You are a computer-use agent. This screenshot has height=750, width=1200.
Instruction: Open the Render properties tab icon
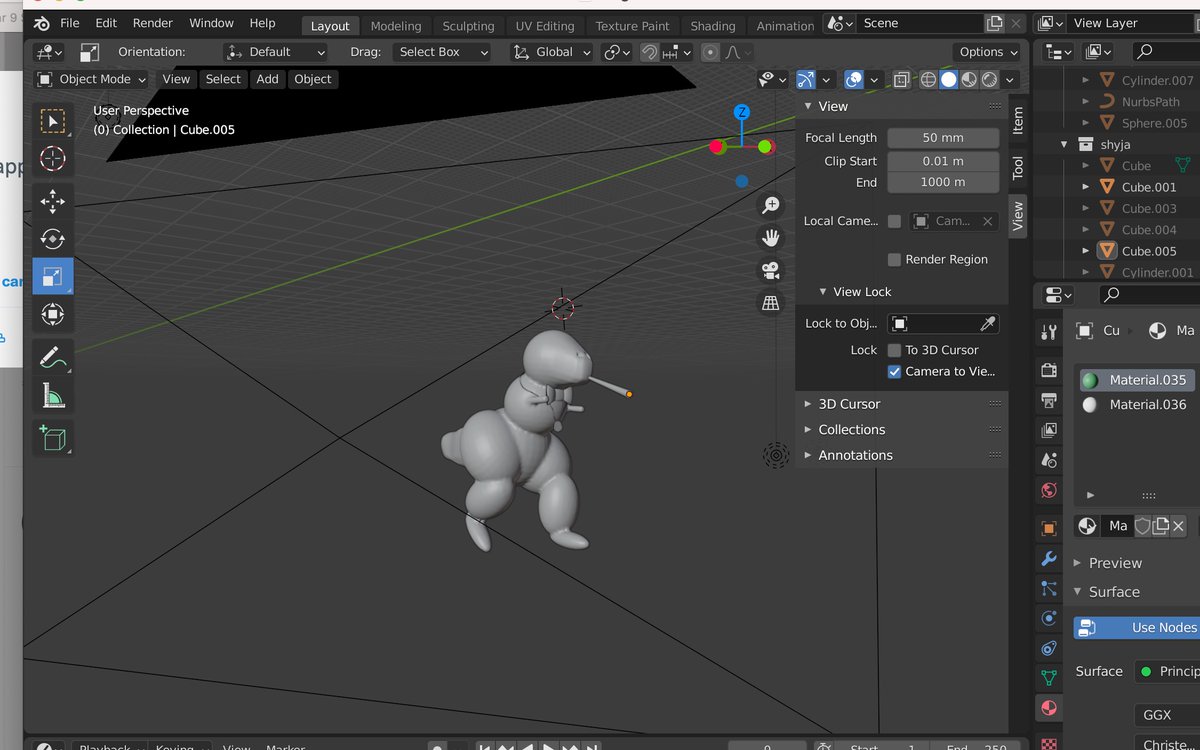coord(1049,370)
